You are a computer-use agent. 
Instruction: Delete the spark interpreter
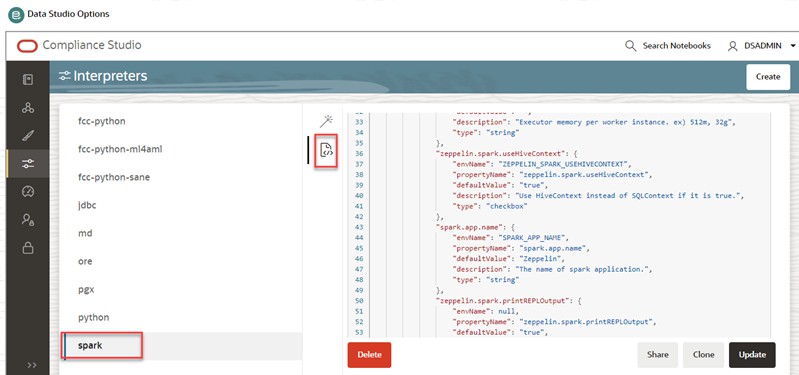coord(369,355)
